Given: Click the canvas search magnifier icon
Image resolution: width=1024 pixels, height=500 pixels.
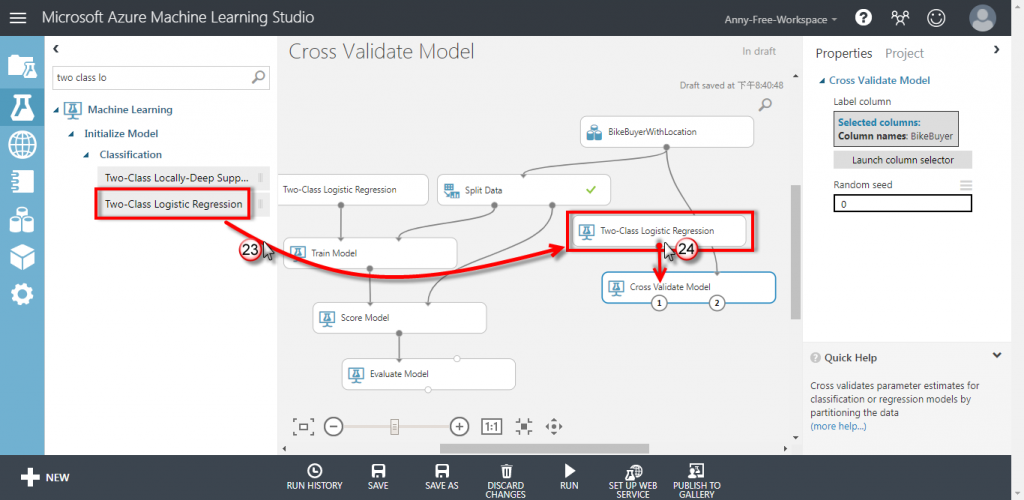Looking at the screenshot, I should click(765, 104).
